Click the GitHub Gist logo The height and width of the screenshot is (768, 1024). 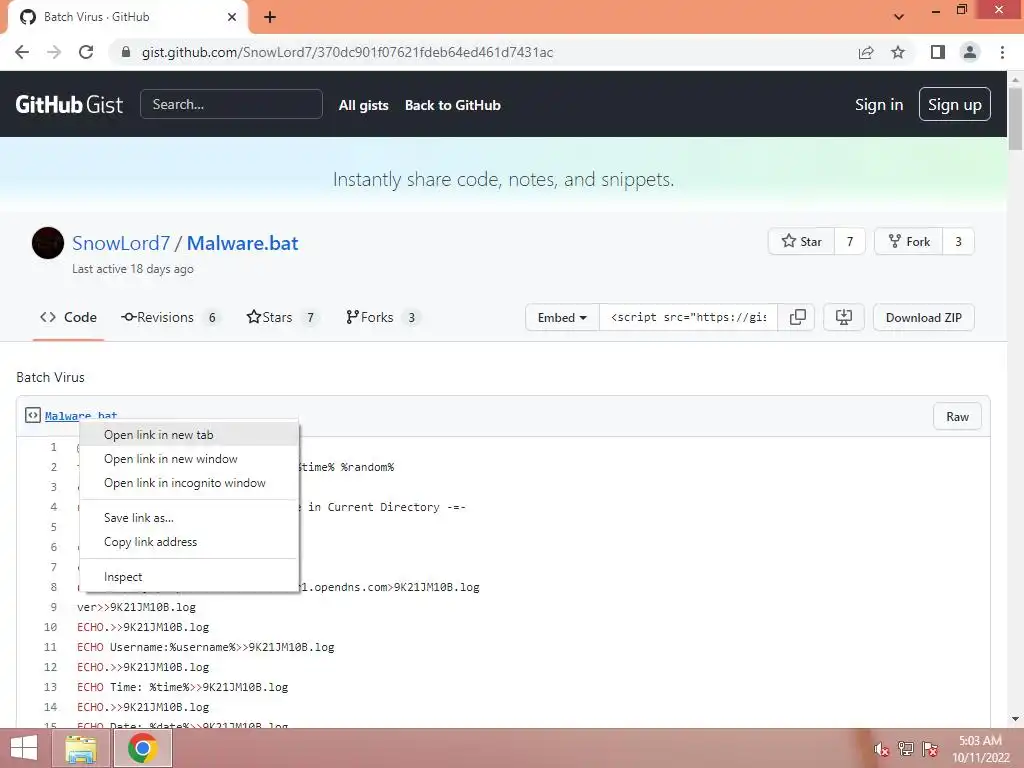pyautogui.click(x=69, y=104)
